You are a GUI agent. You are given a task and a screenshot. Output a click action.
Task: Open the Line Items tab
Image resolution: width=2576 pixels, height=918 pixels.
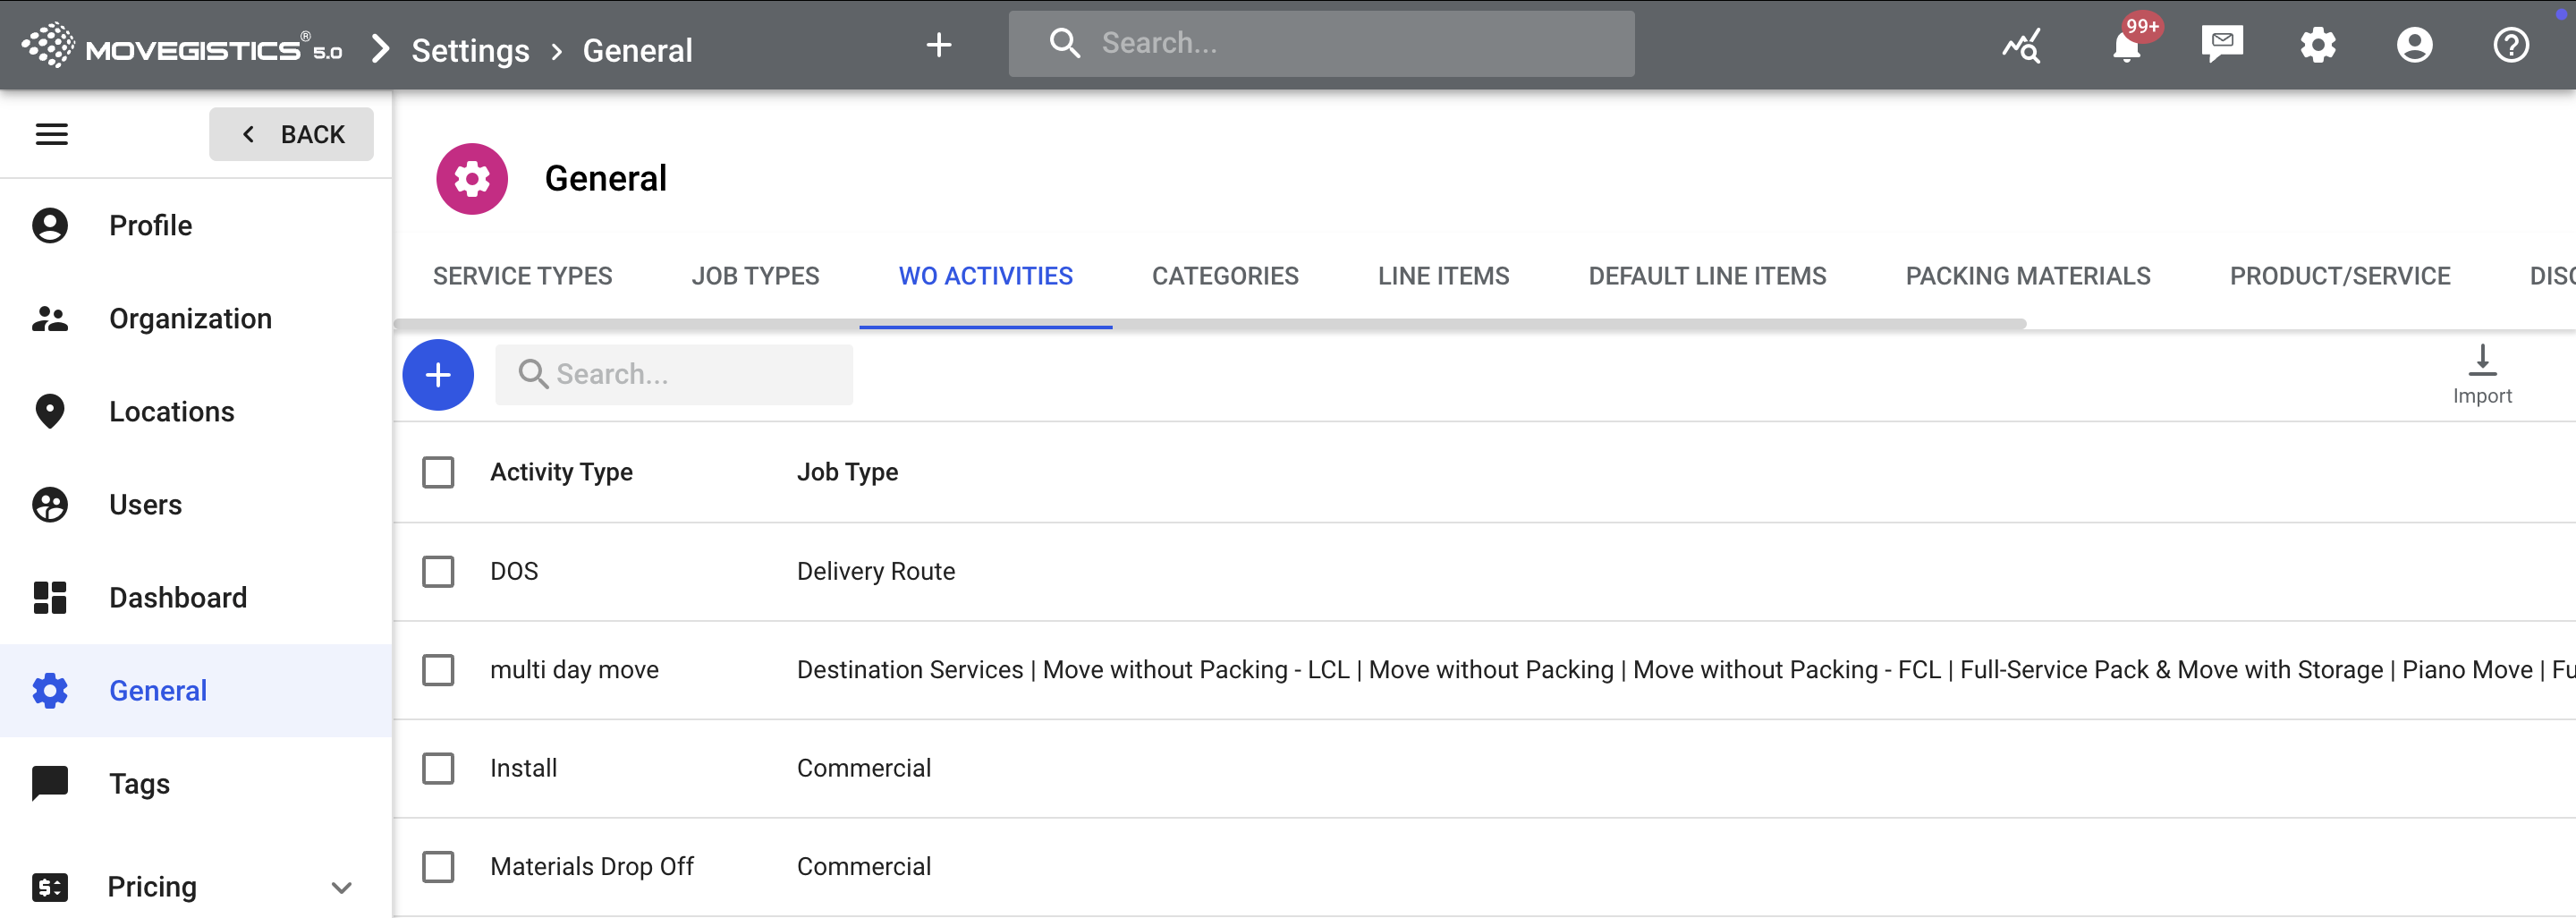point(1443,276)
